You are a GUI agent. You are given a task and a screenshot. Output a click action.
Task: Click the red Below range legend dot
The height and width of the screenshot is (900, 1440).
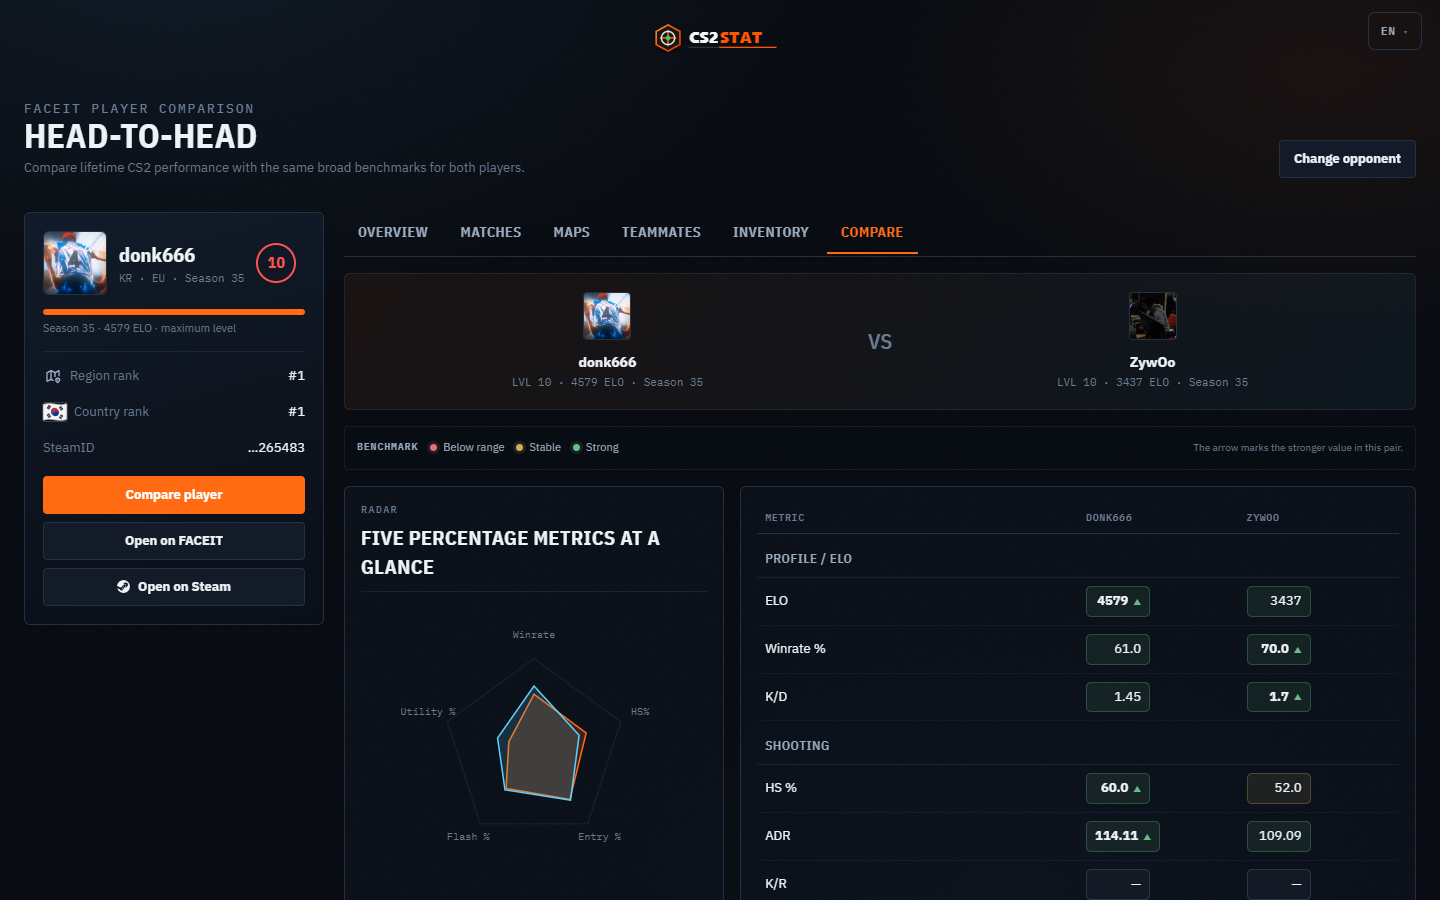pos(434,448)
